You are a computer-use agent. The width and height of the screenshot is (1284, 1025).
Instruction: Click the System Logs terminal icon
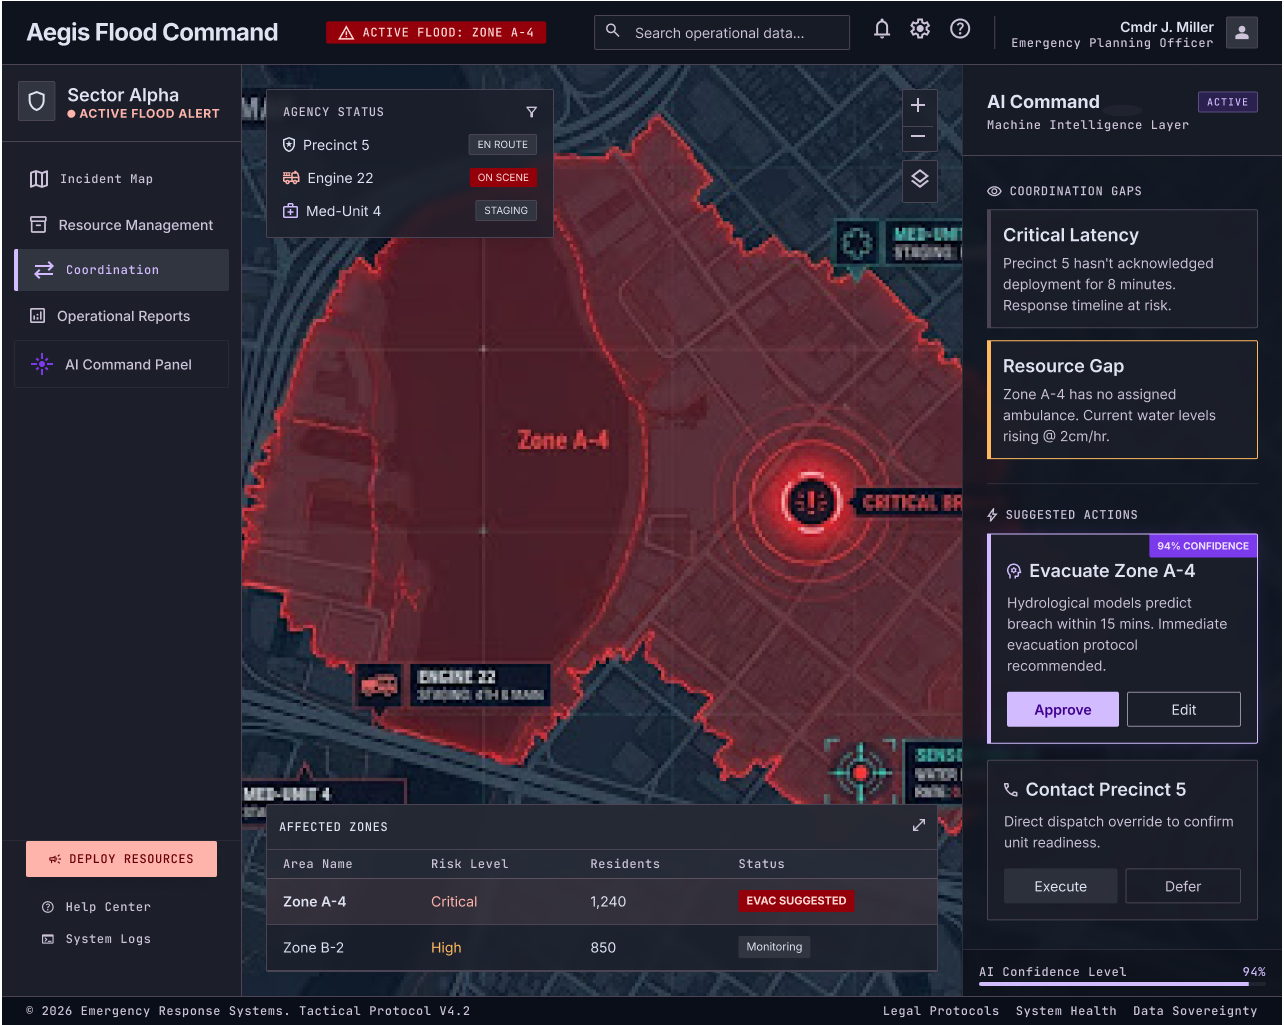(x=47, y=939)
